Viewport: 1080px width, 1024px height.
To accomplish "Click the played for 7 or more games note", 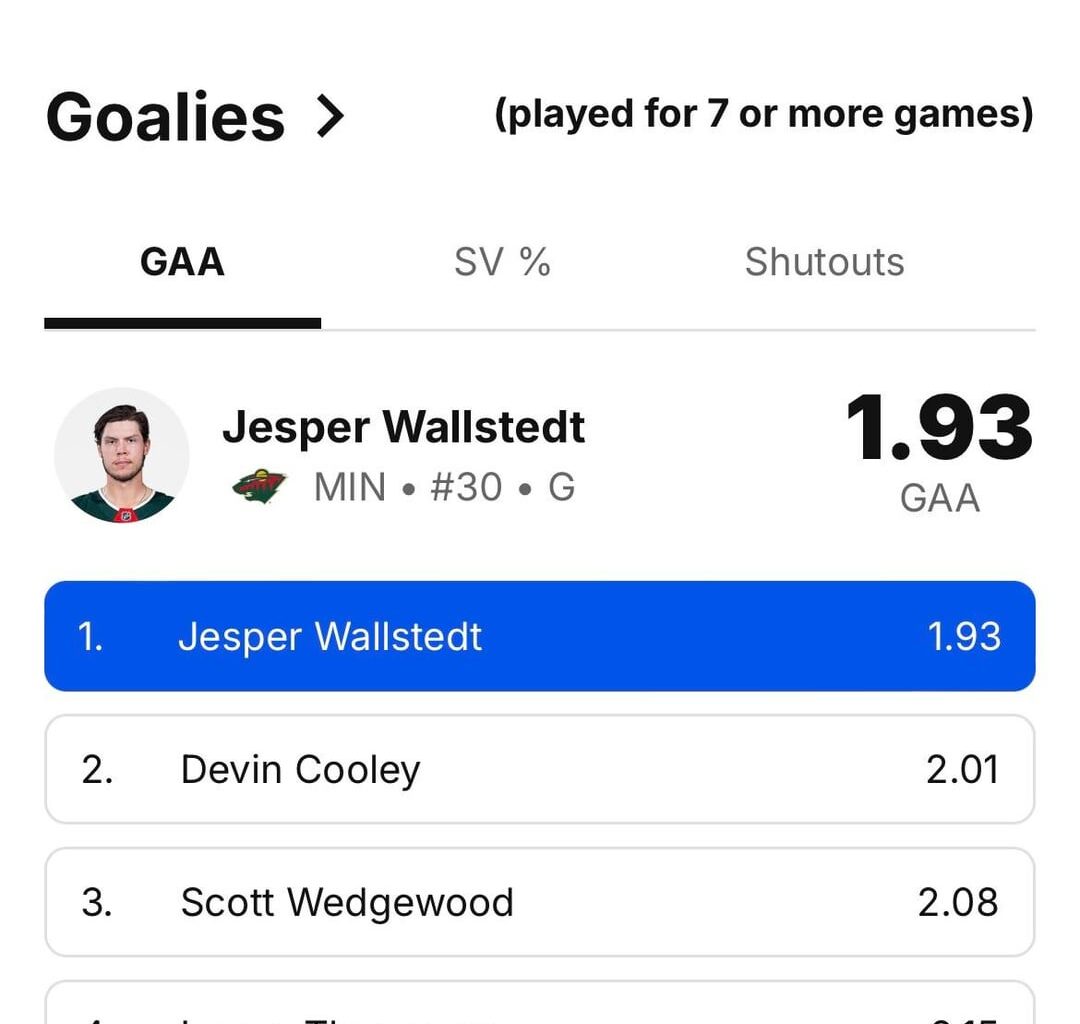I will click(764, 115).
